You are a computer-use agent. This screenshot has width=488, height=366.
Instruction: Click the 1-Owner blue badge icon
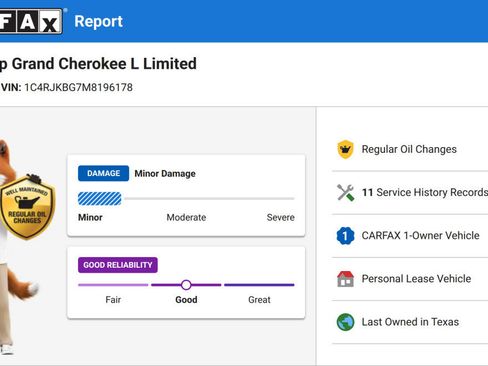(345, 236)
